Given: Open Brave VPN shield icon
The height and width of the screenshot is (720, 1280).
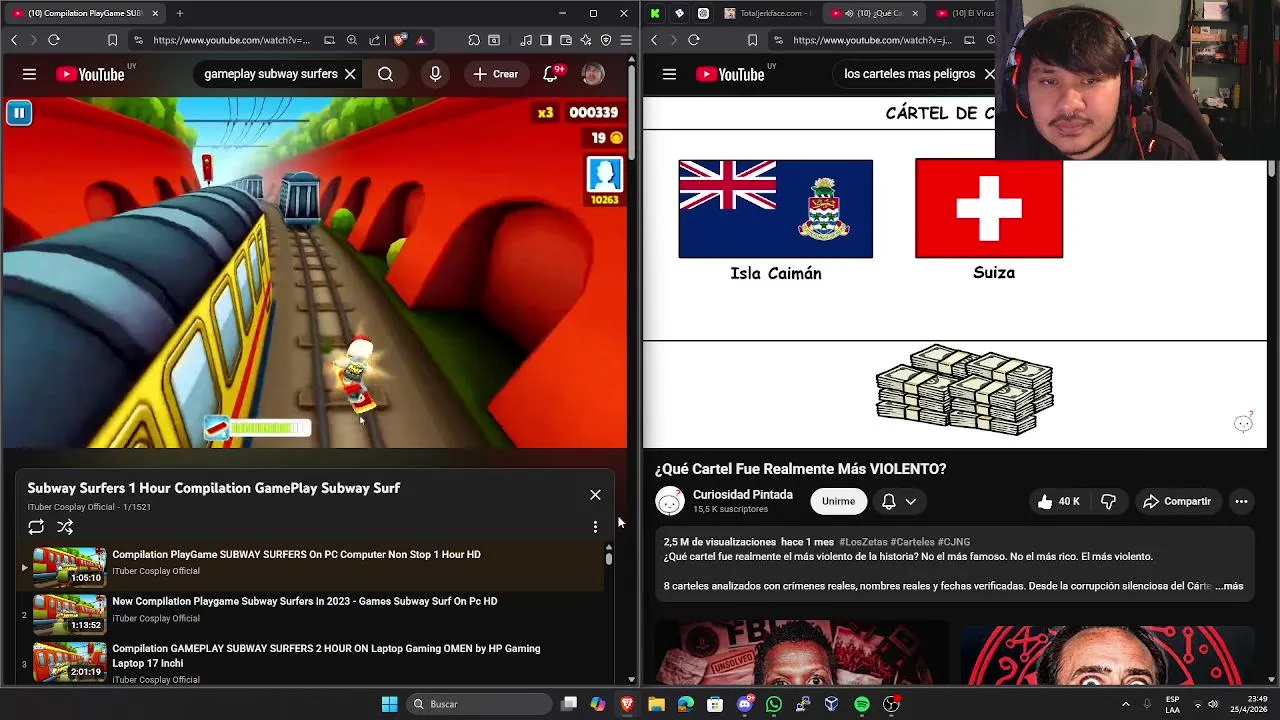Looking at the screenshot, I should click(x=606, y=40).
